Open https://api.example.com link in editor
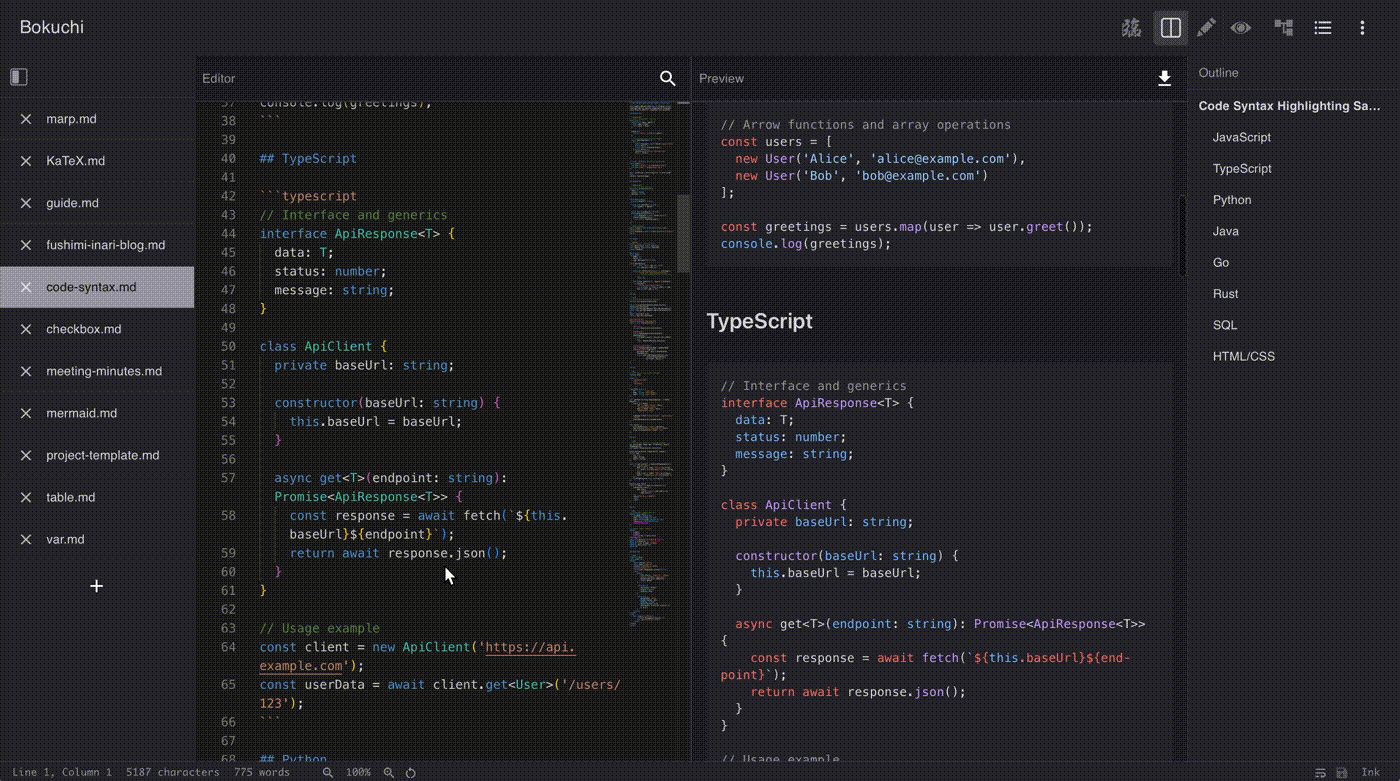The image size is (1400, 781). click(417, 656)
